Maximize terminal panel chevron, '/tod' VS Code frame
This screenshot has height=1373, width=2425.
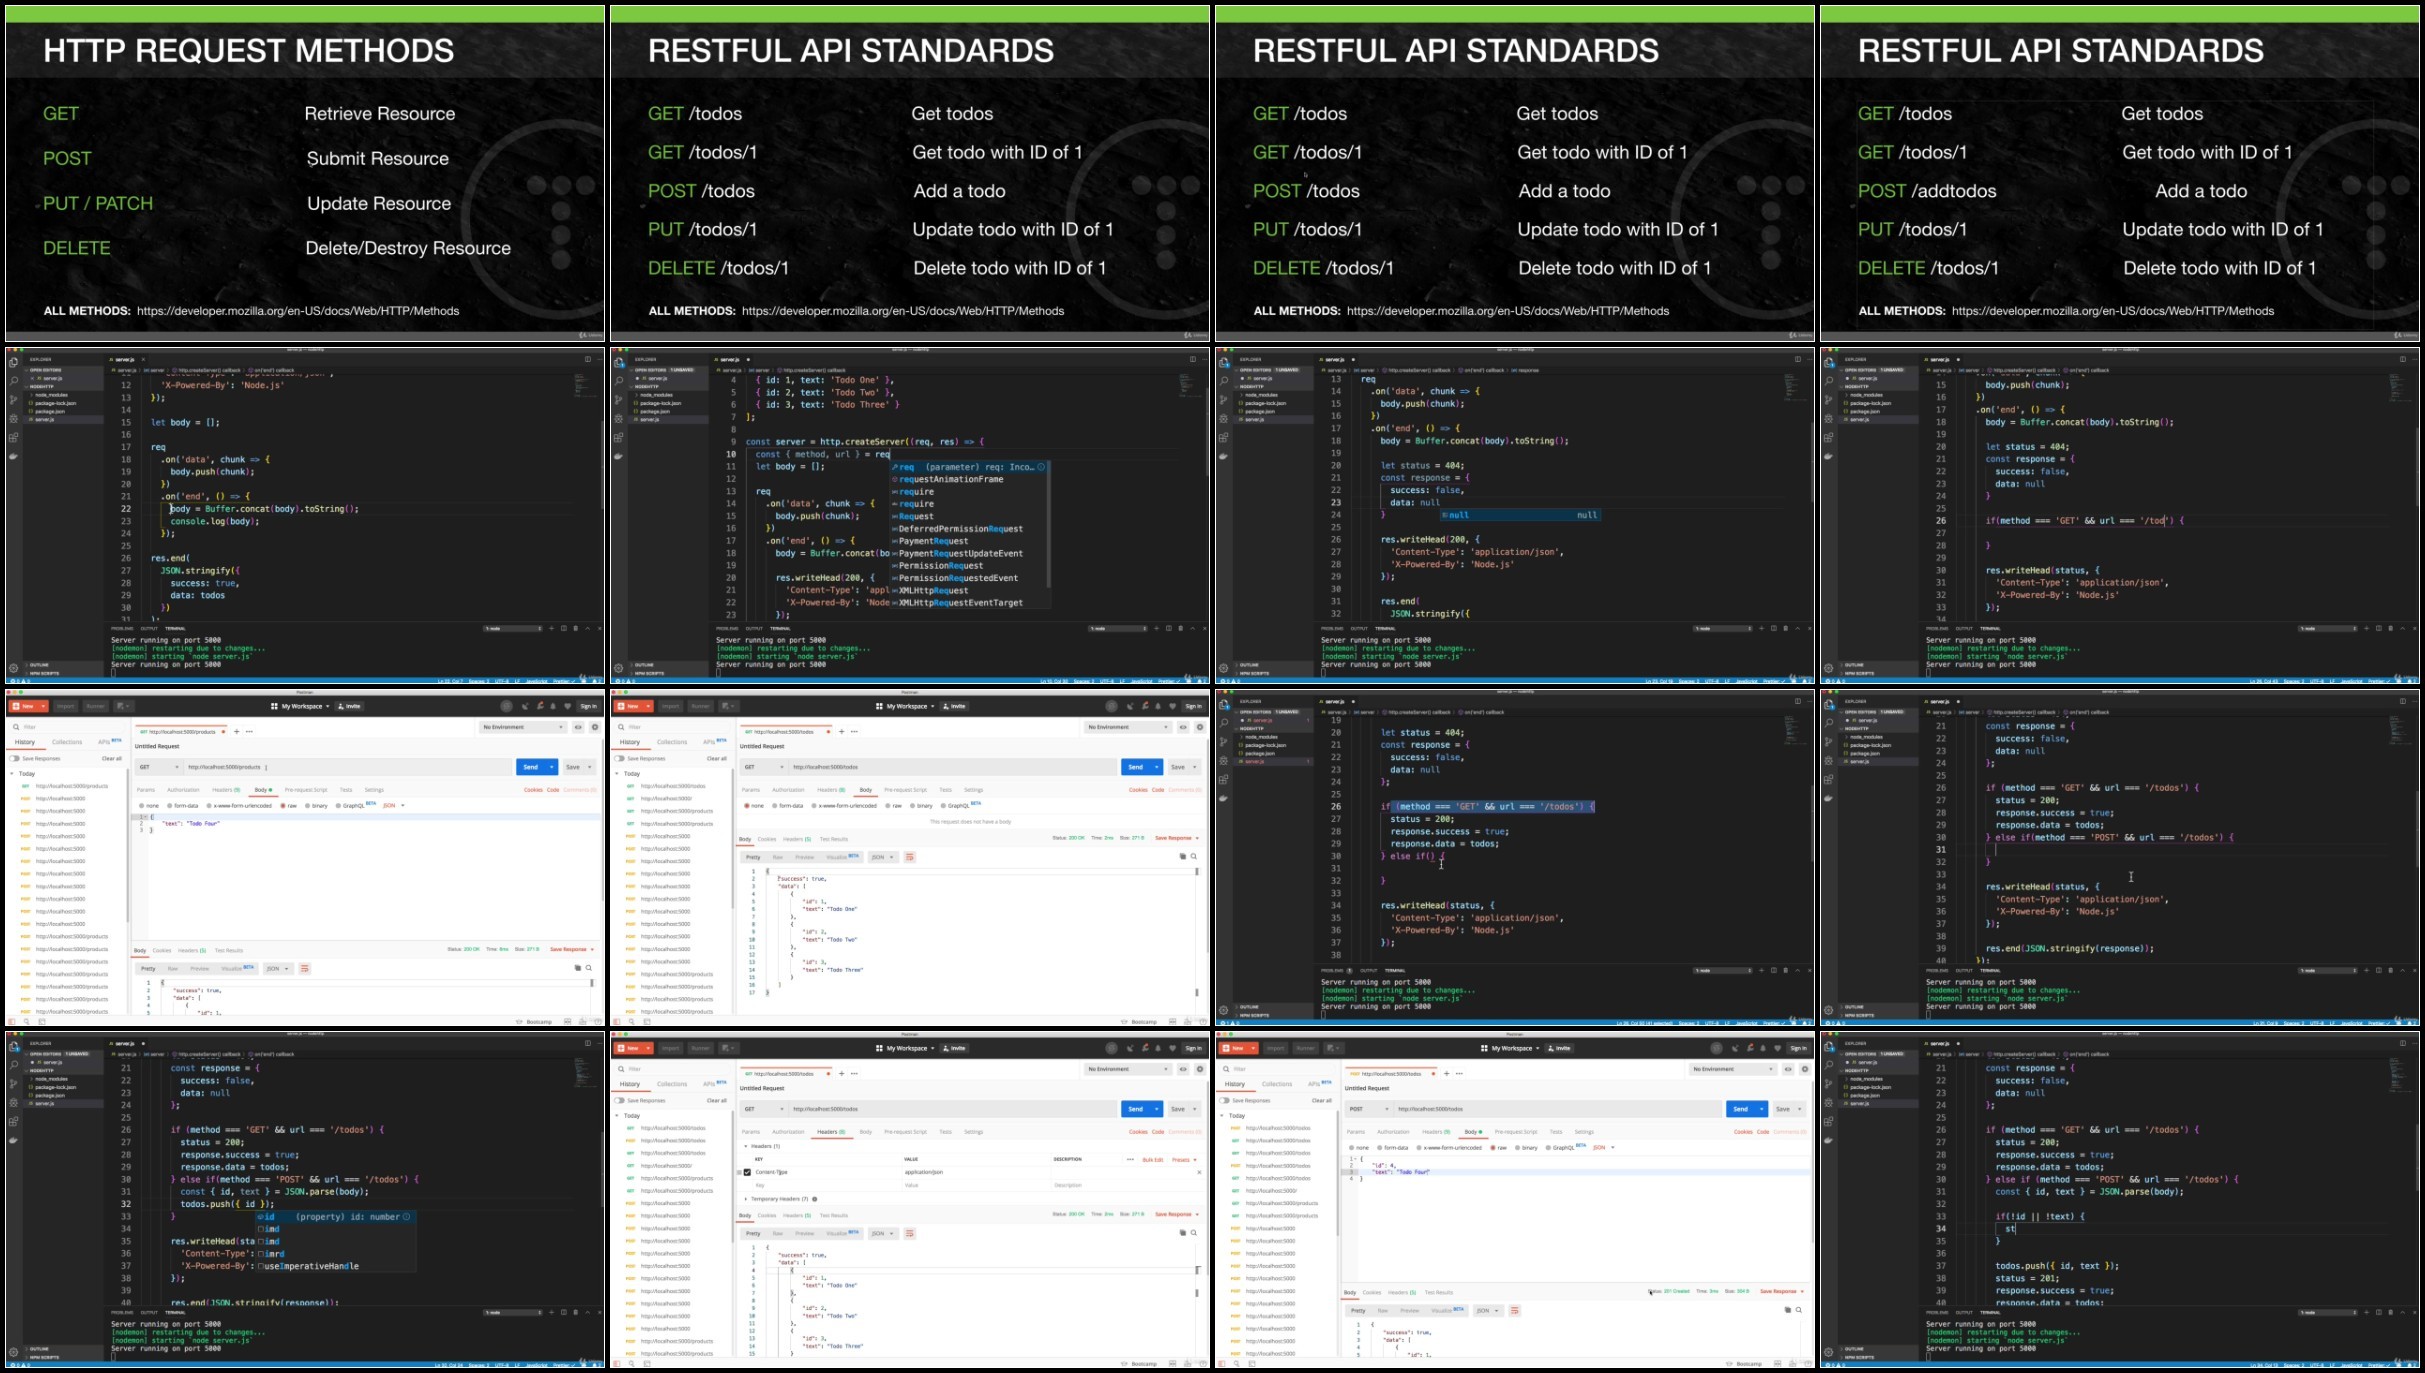click(x=2402, y=629)
